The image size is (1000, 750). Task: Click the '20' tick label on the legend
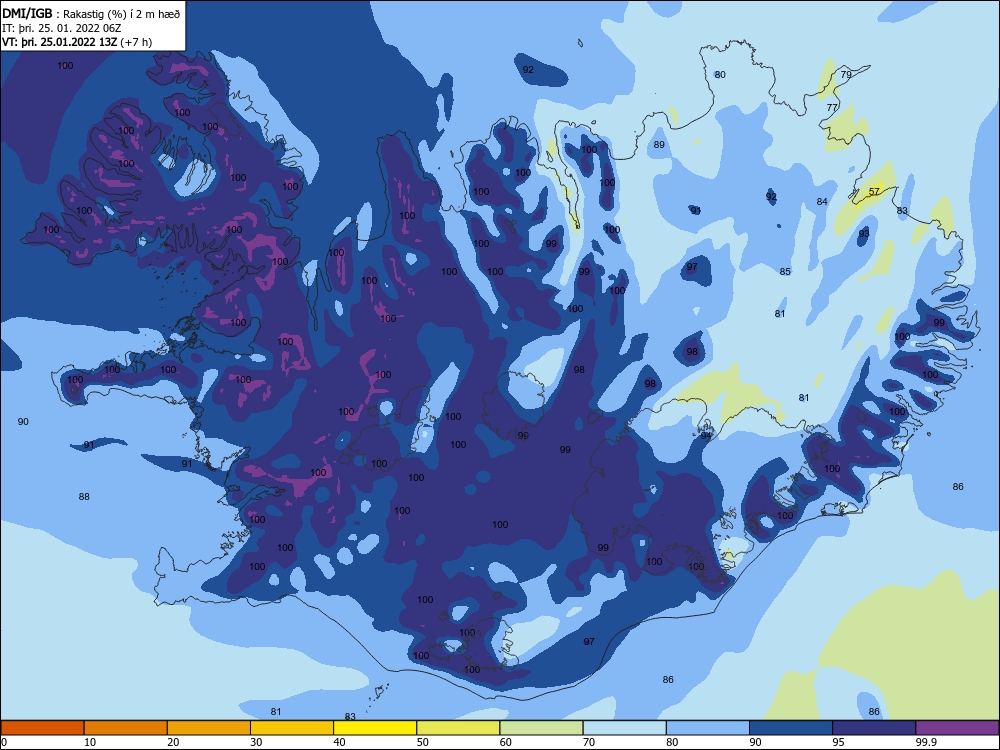pyautogui.click(x=173, y=742)
